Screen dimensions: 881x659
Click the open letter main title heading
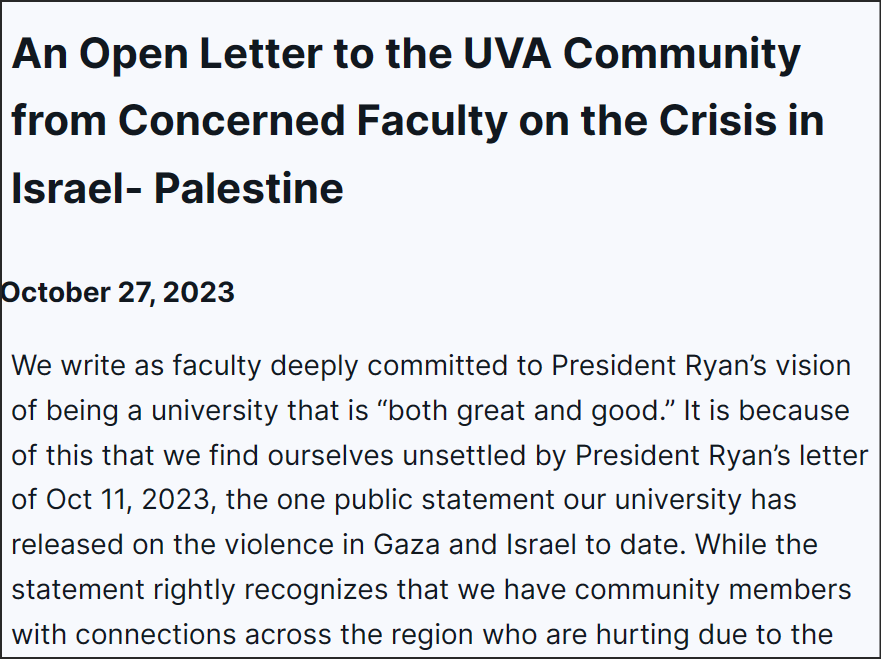pyautogui.click(x=418, y=120)
